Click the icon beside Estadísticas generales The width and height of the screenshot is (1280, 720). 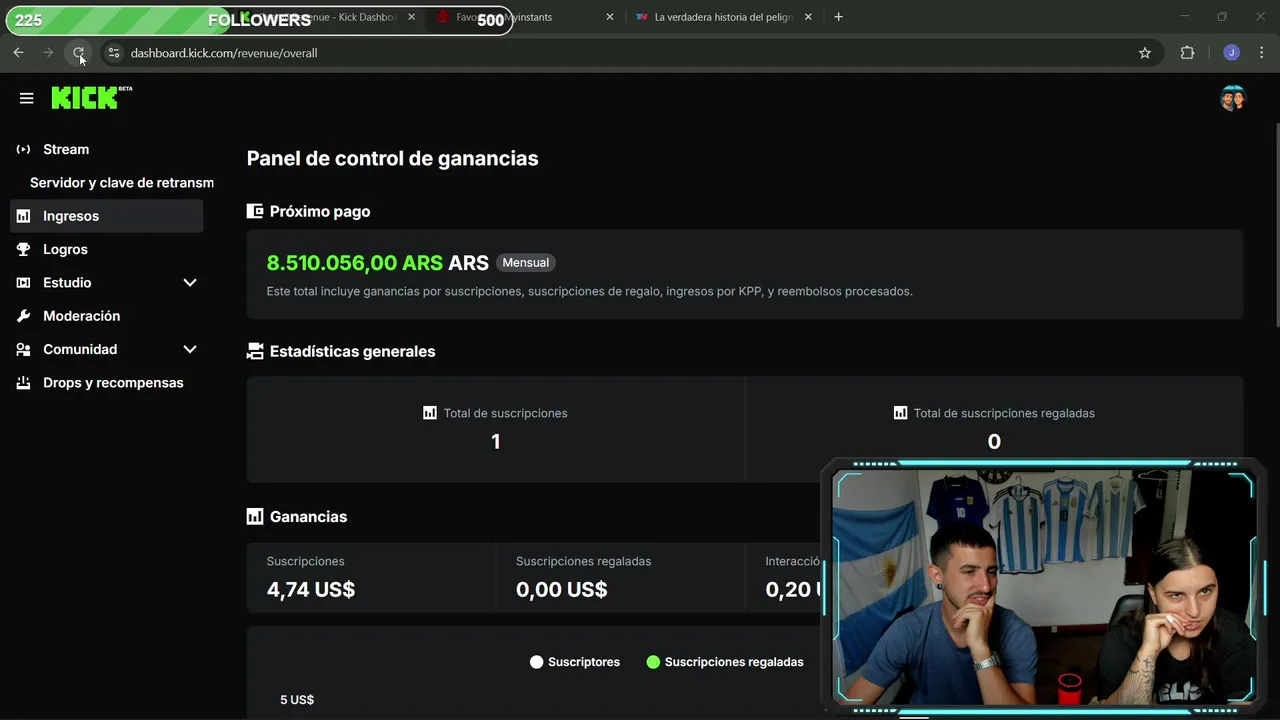(x=255, y=351)
